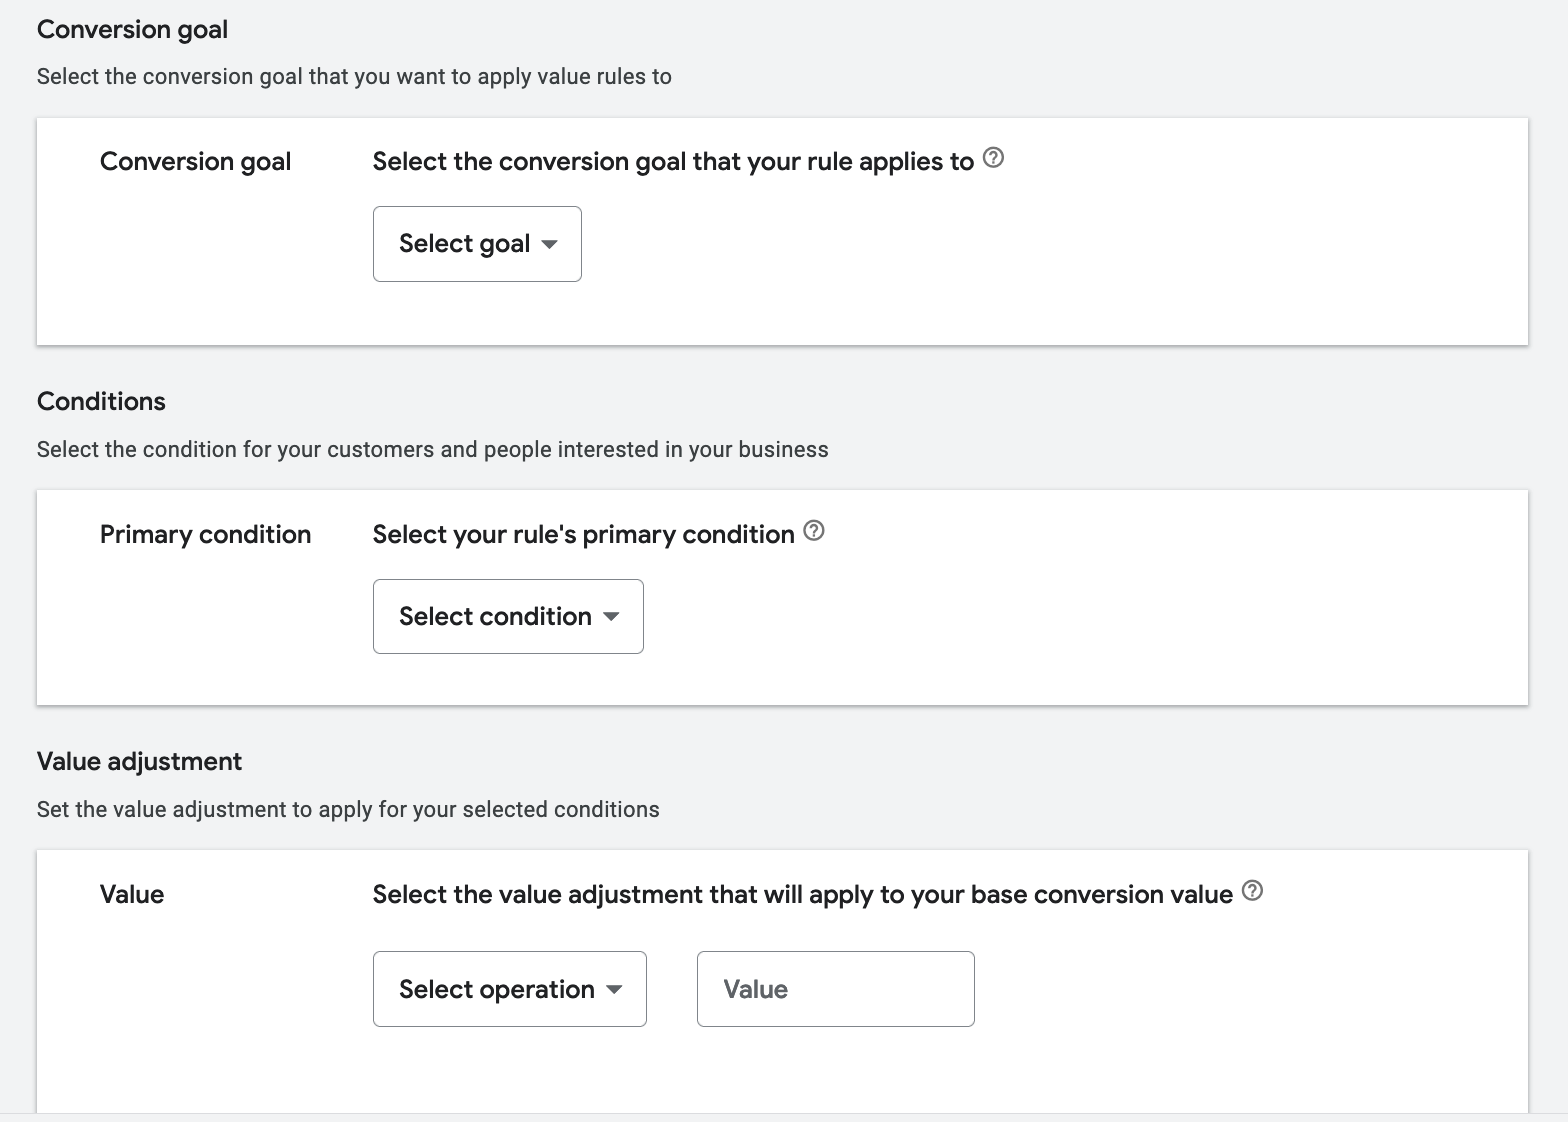Click the arrow in the Select goal box

click(x=549, y=244)
